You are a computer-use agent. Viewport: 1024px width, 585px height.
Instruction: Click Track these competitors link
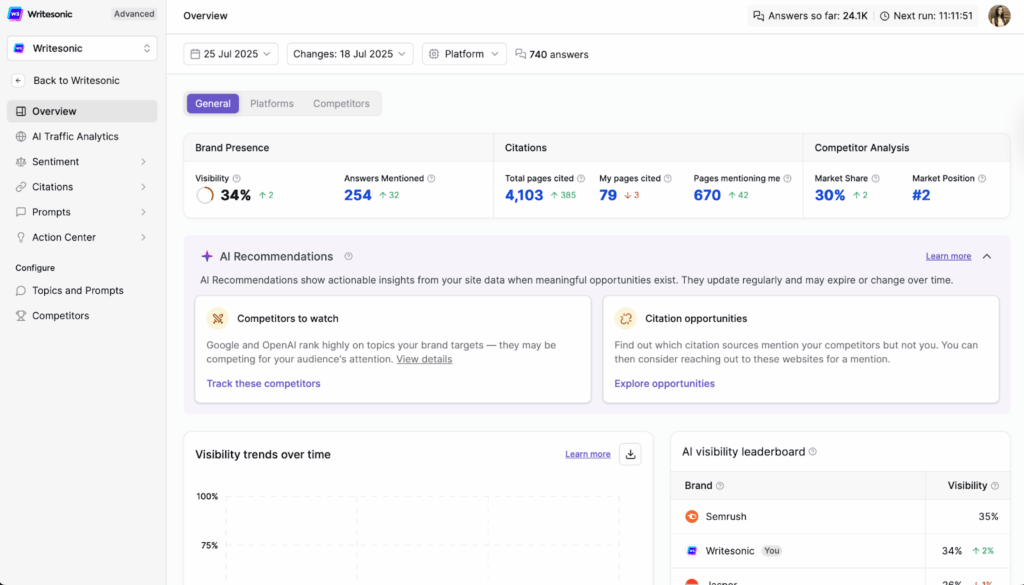263,384
